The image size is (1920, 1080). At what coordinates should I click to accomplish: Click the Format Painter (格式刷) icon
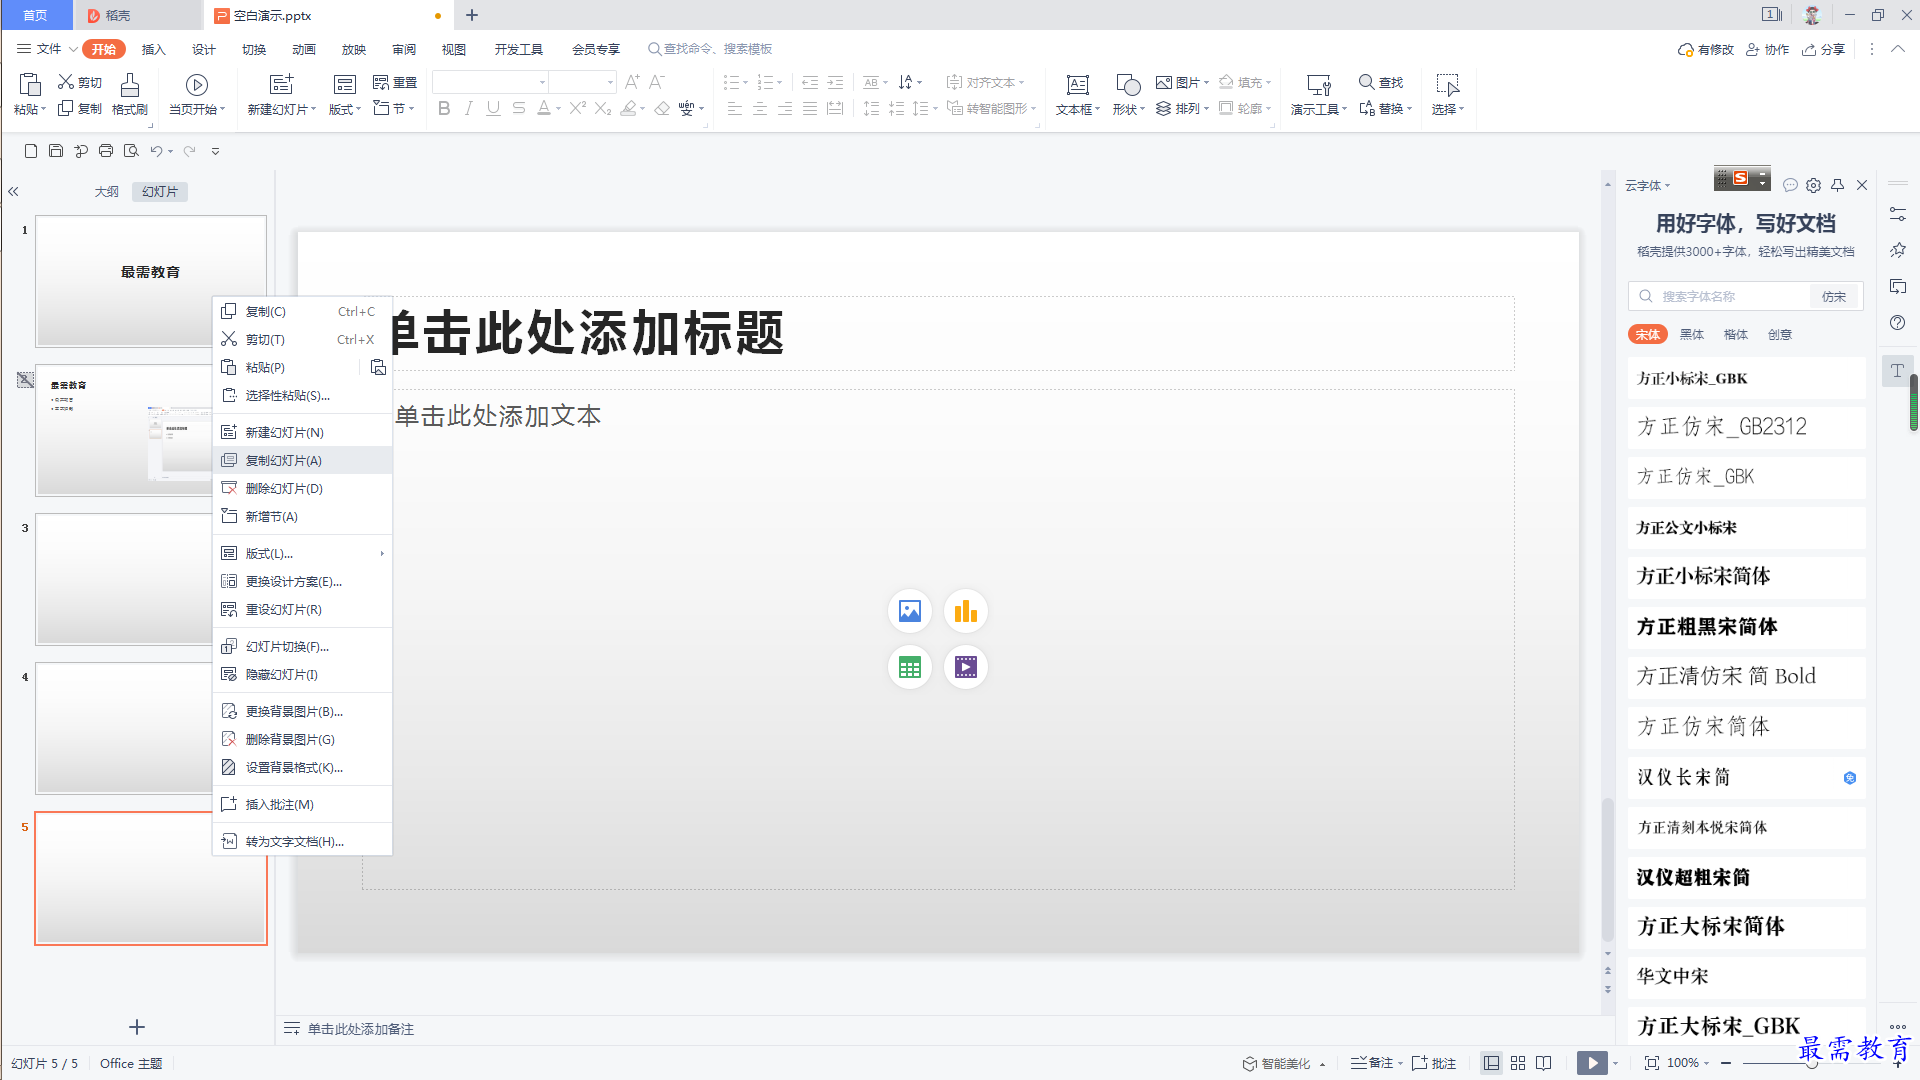click(x=130, y=85)
